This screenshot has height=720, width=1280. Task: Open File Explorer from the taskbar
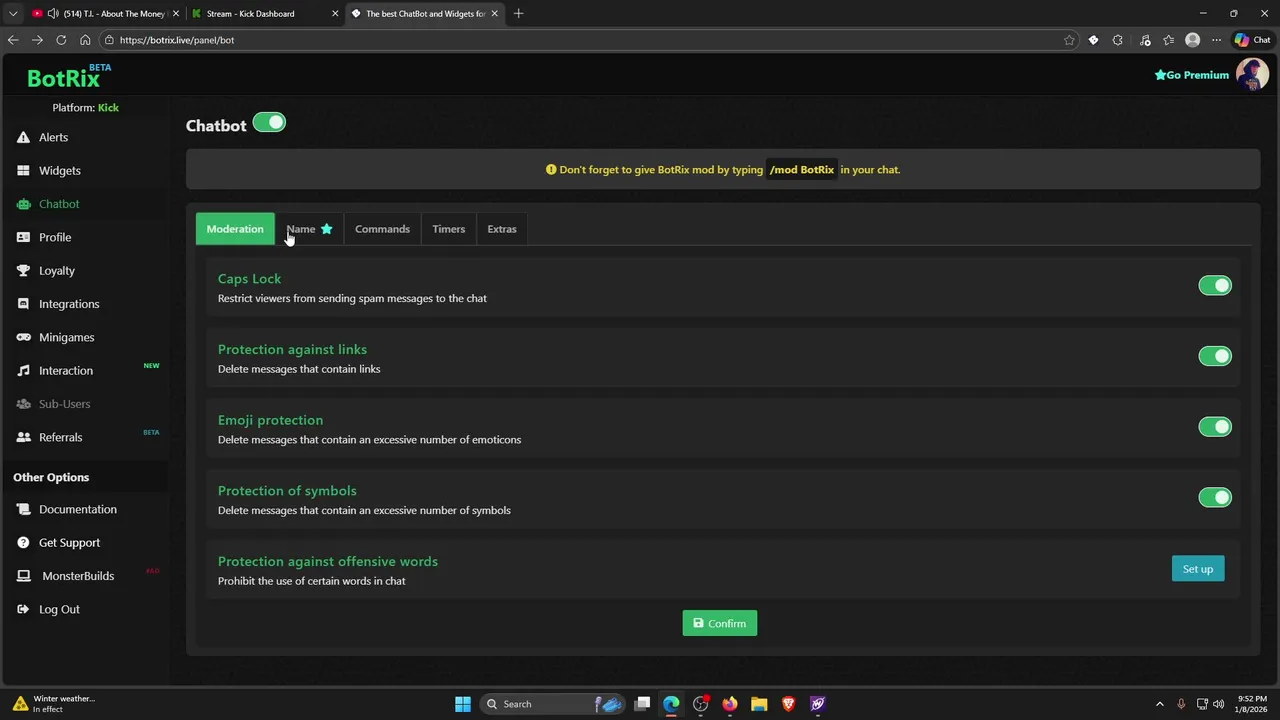click(759, 704)
